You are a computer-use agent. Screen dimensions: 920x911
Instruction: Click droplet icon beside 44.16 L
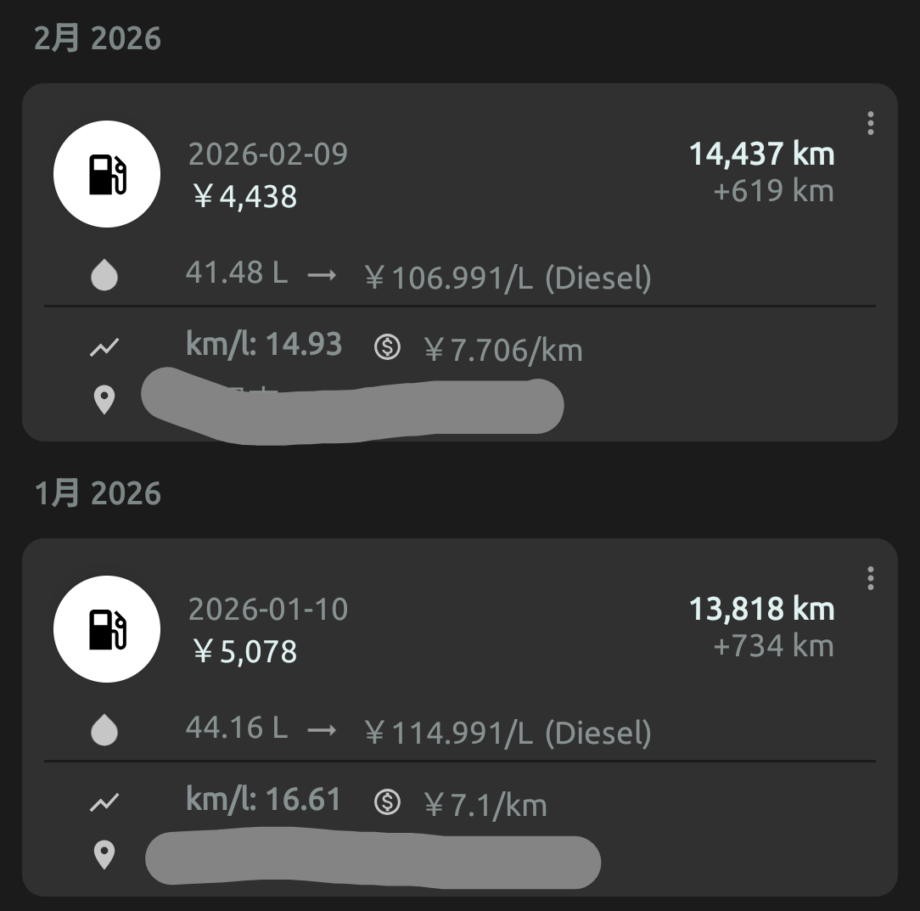[104, 732]
